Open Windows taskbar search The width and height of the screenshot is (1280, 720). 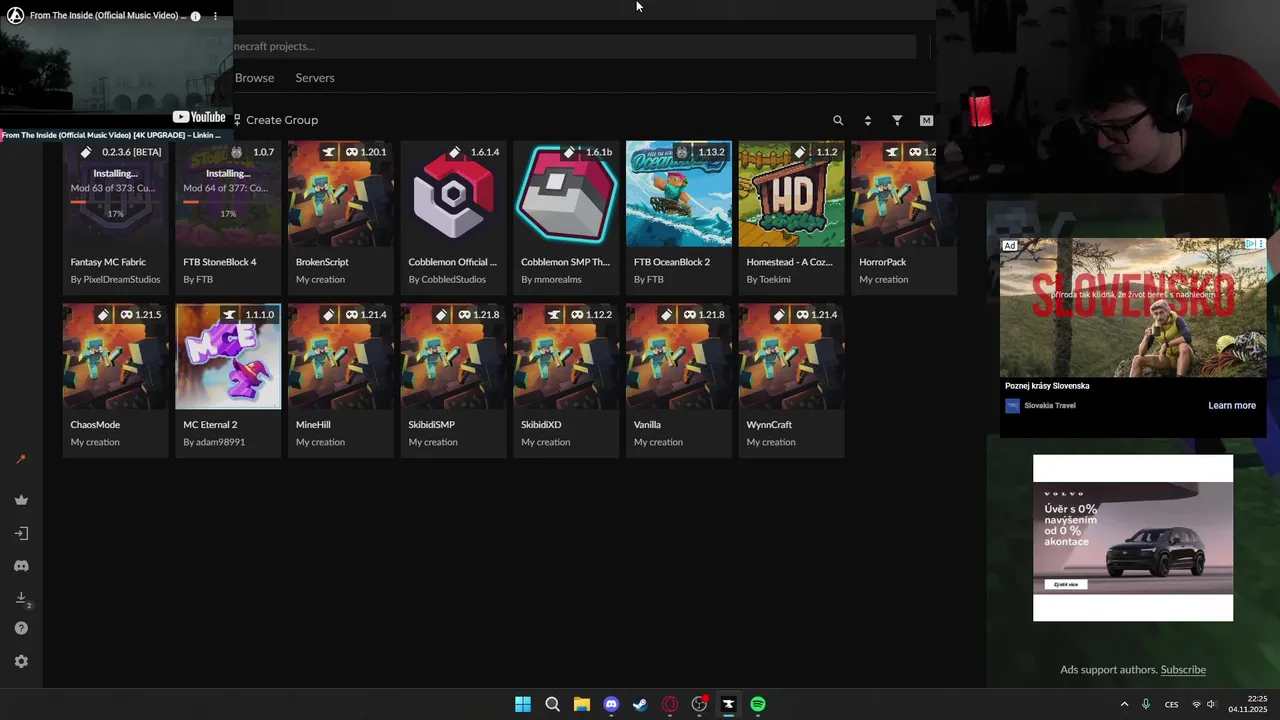tap(552, 704)
